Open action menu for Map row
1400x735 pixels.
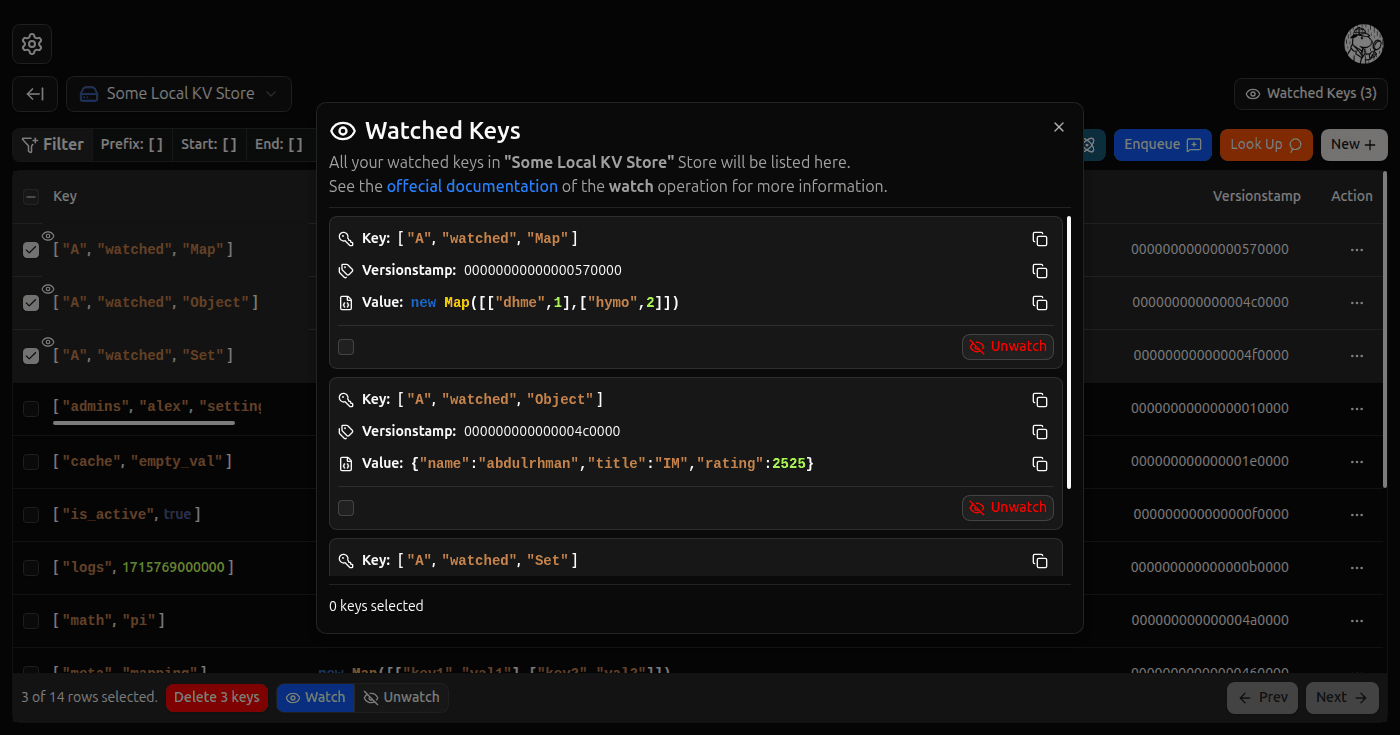pyautogui.click(x=1357, y=250)
